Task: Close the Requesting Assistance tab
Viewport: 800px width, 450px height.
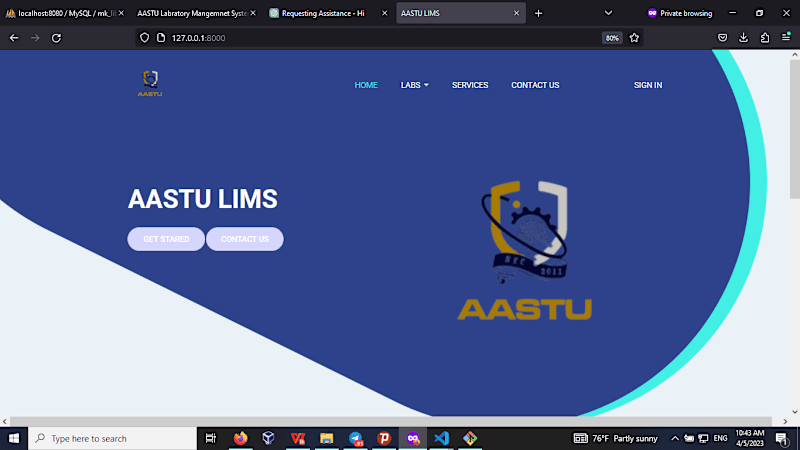Action: (x=385, y=13)
